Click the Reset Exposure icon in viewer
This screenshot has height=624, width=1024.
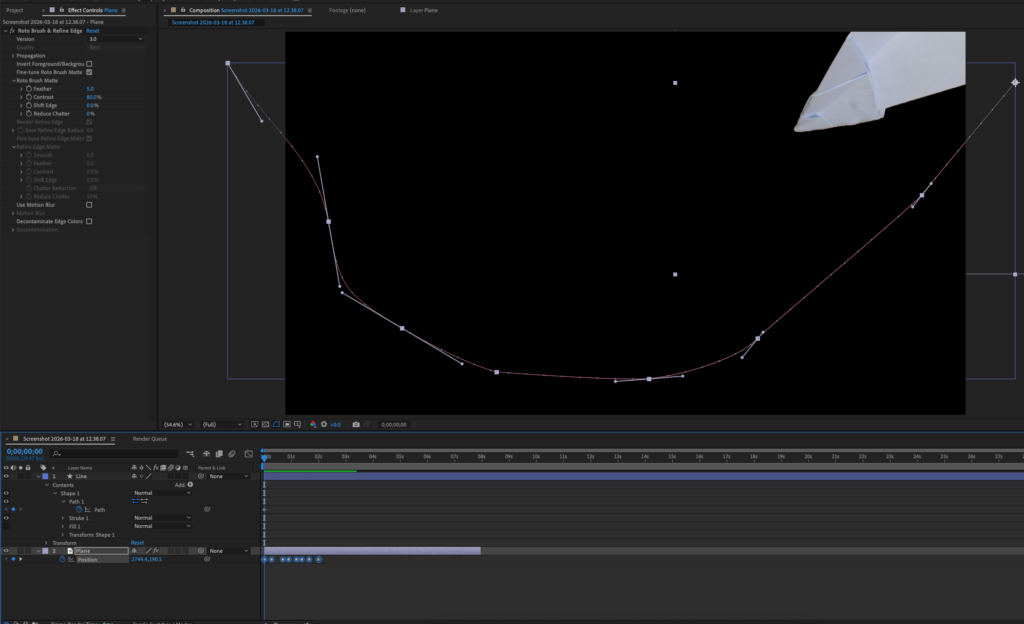pos(324,424)
